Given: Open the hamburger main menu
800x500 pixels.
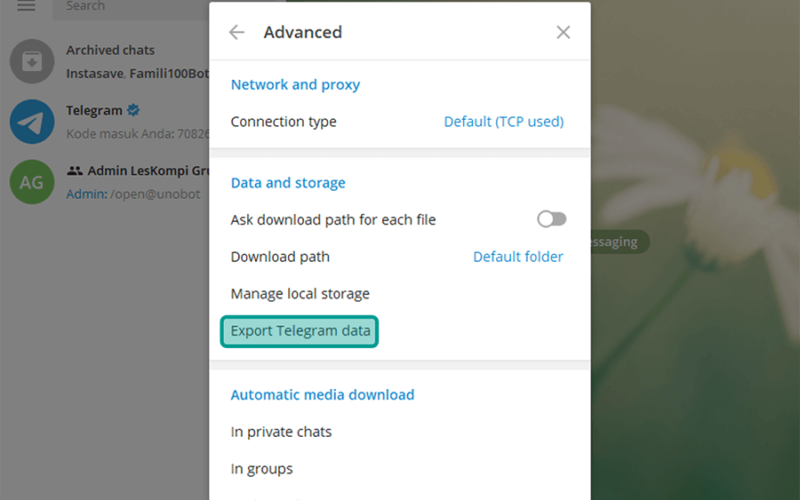Looking at the screenshot, I should point(26,6).
